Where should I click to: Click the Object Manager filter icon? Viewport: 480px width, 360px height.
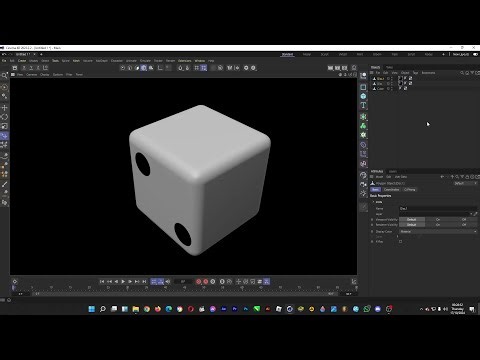tap(472, 73)
